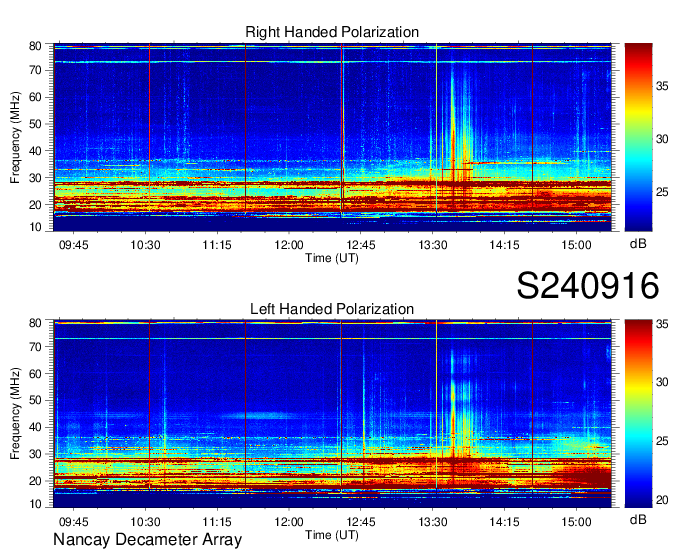Click the horizontal 73 MHz line in the Right Handed spectrogram
The width and height of the screenshot is (680, 552).
332,62
